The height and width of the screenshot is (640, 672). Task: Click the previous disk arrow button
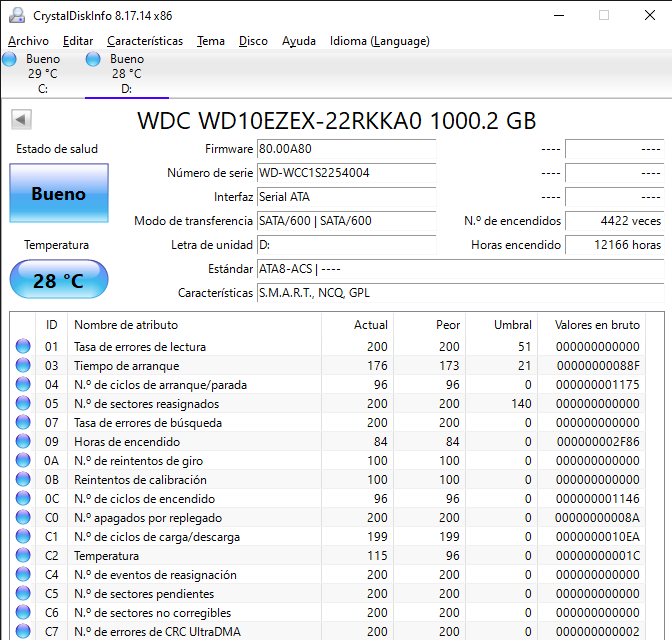click(21, 120)
